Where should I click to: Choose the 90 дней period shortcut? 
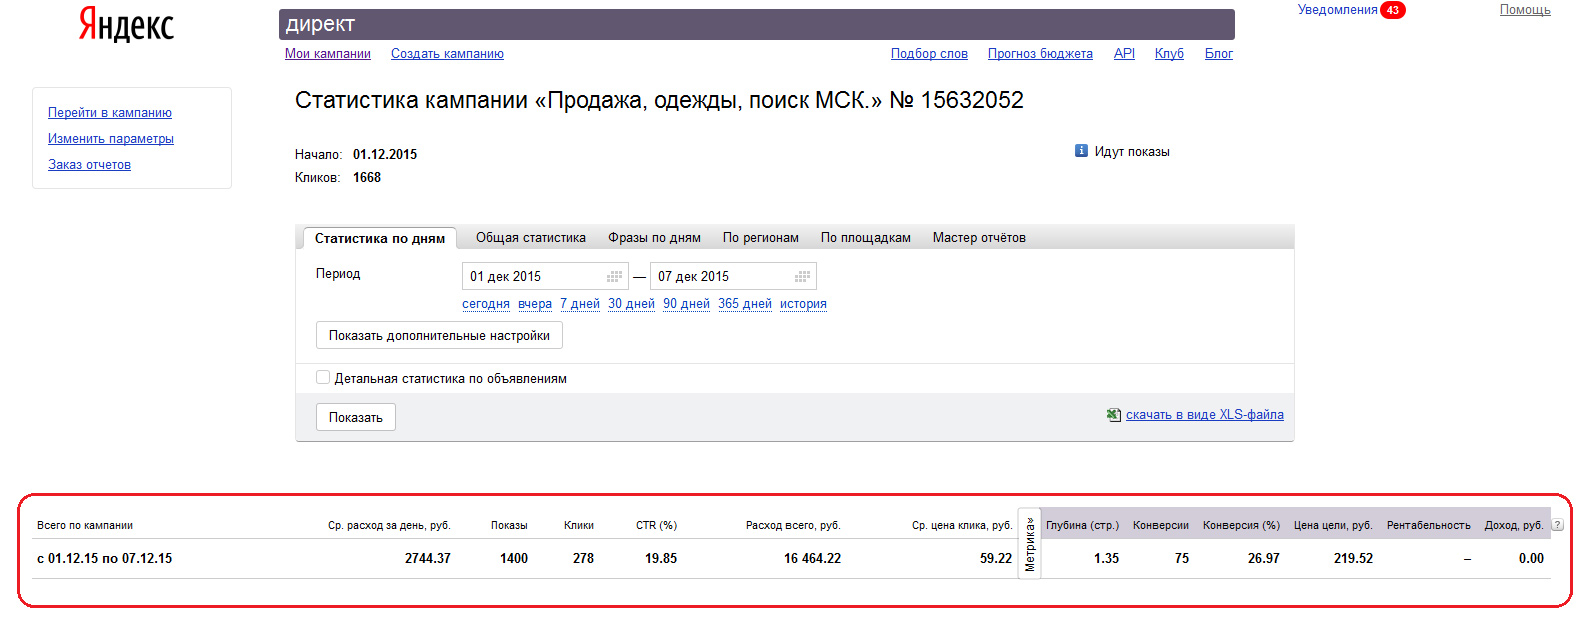pos(686,304)
